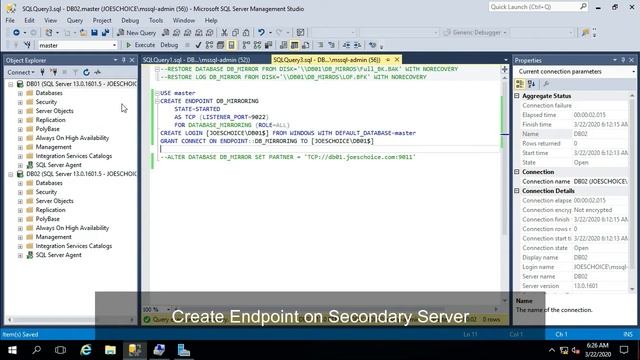Collapse the DB02 server node
Image resolution: width=640 pixels, height=360 pixels.
(11, 174)
